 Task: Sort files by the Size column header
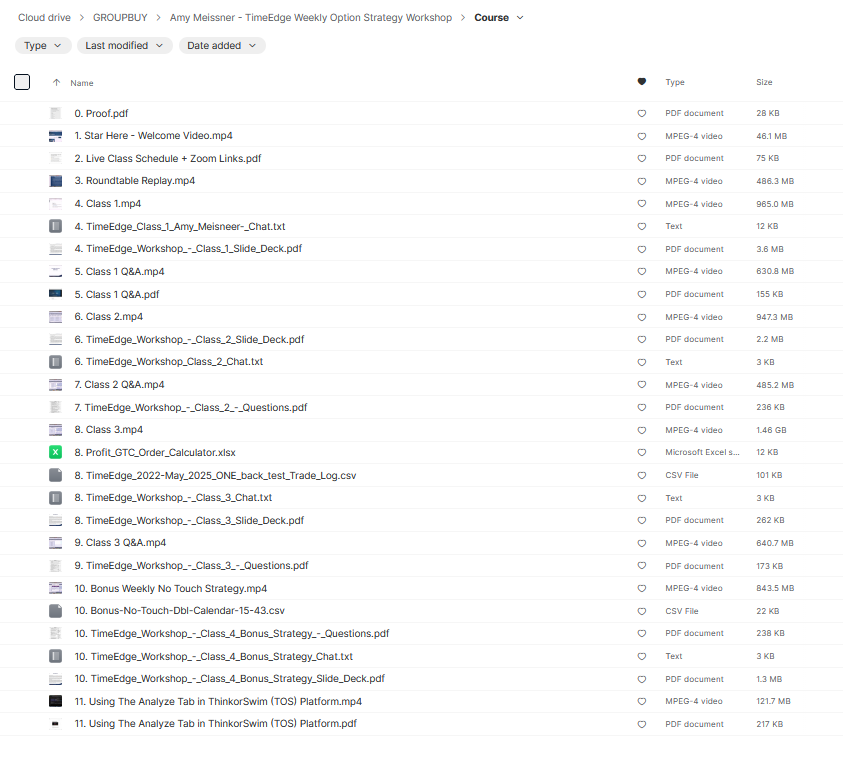764,82
